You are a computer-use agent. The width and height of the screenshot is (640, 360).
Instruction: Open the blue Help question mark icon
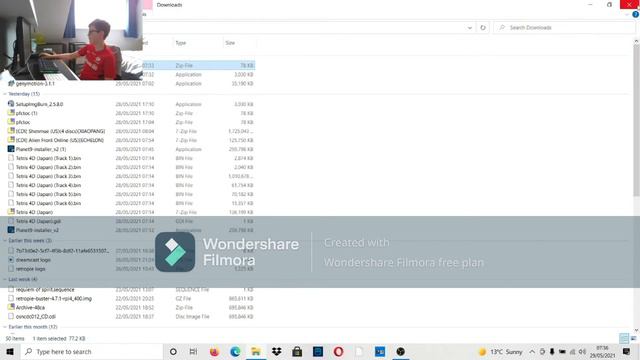pos(636,14)
